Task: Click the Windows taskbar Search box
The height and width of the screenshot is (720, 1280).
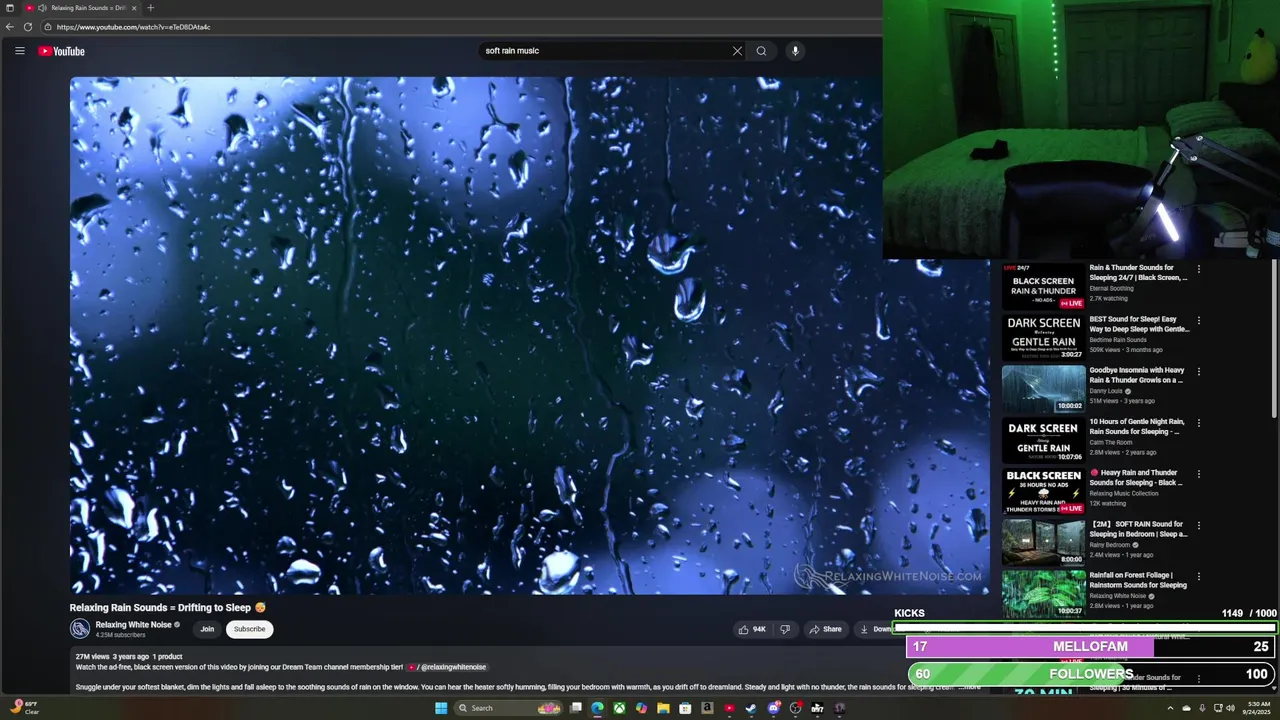Action: pyautogui.click(x=507, y=708)
